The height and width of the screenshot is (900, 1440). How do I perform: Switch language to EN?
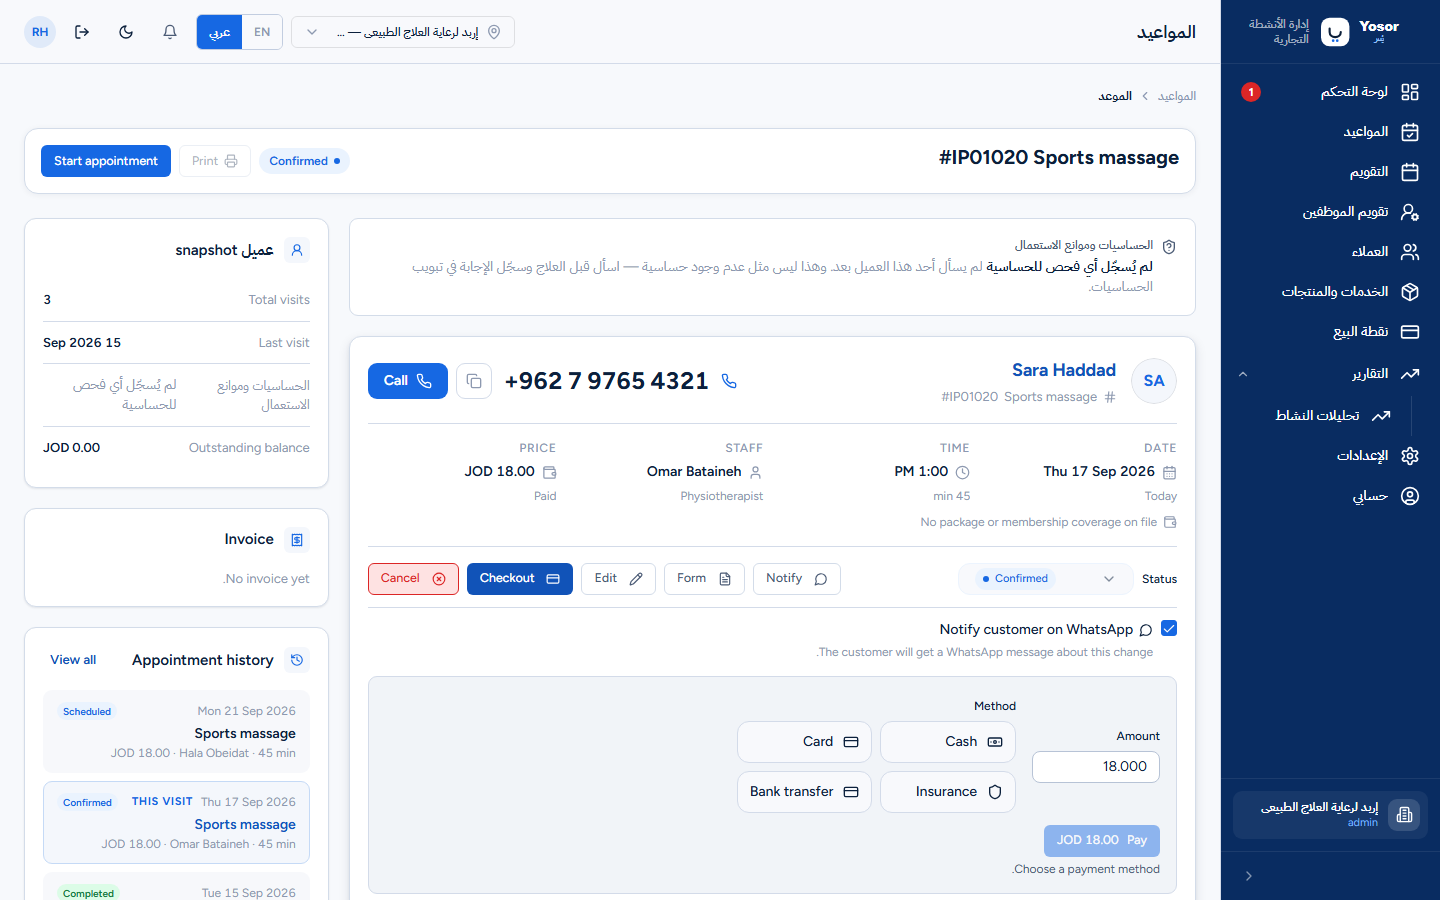262,32
